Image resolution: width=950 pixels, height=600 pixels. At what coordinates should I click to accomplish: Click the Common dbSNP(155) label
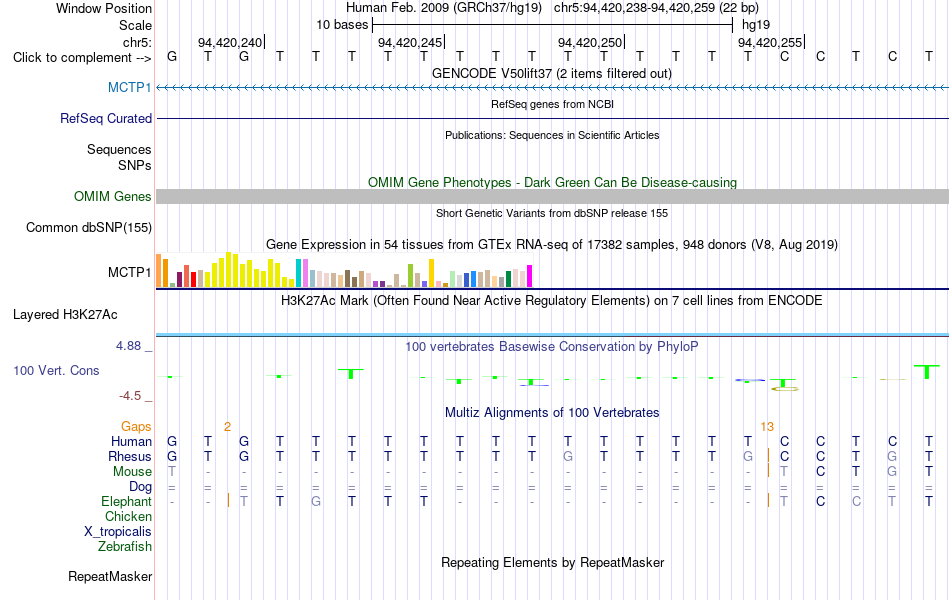point(89,227)
